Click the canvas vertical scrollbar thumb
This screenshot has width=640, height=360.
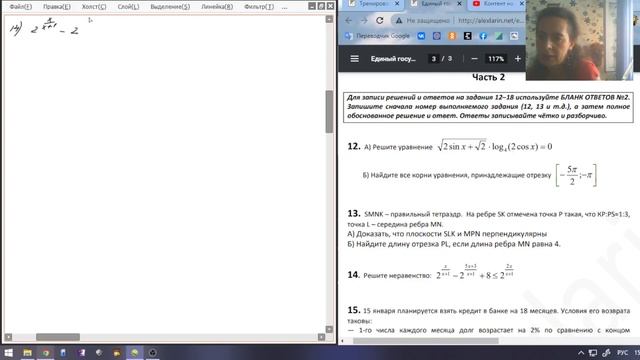[329, 111]
